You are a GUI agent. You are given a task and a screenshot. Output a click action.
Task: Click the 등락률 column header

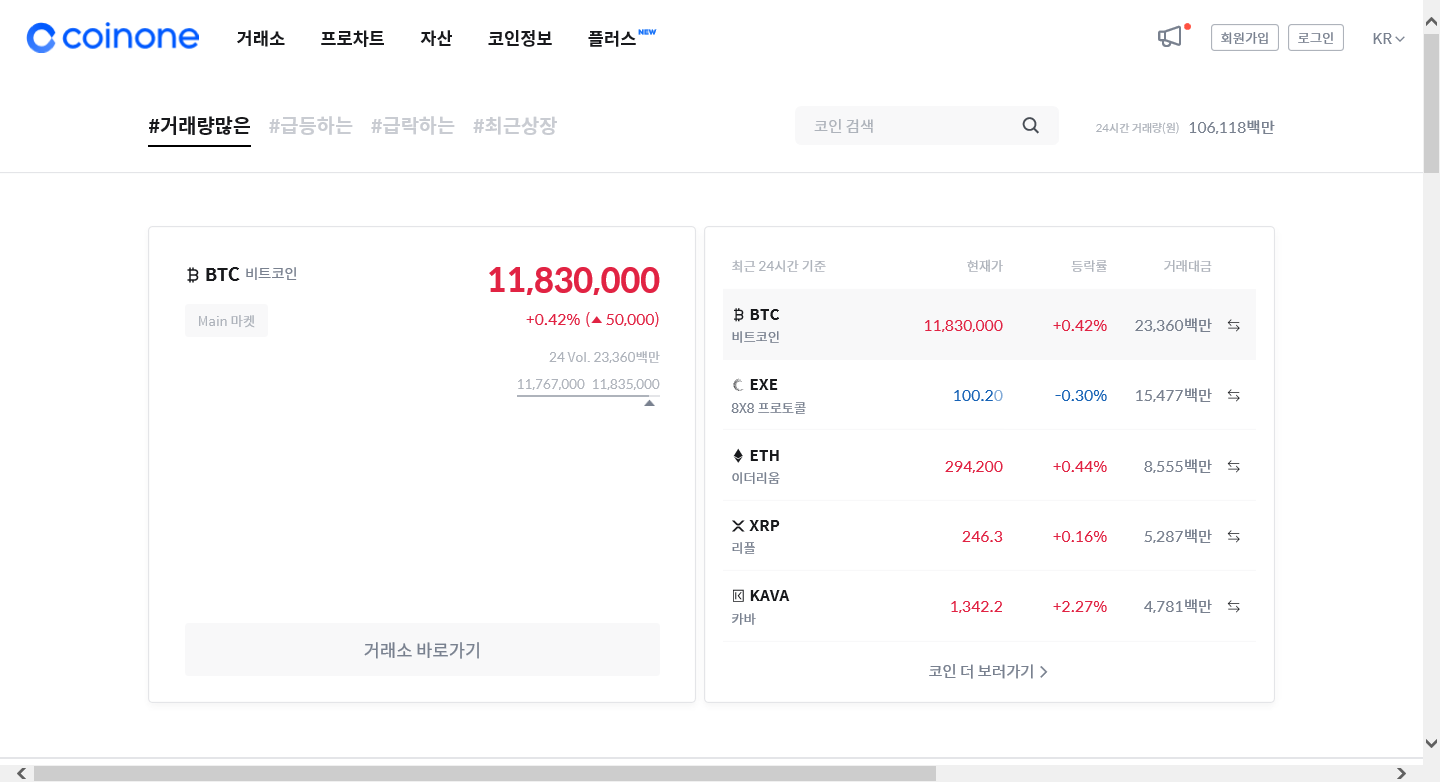(x=1089, y=266)
